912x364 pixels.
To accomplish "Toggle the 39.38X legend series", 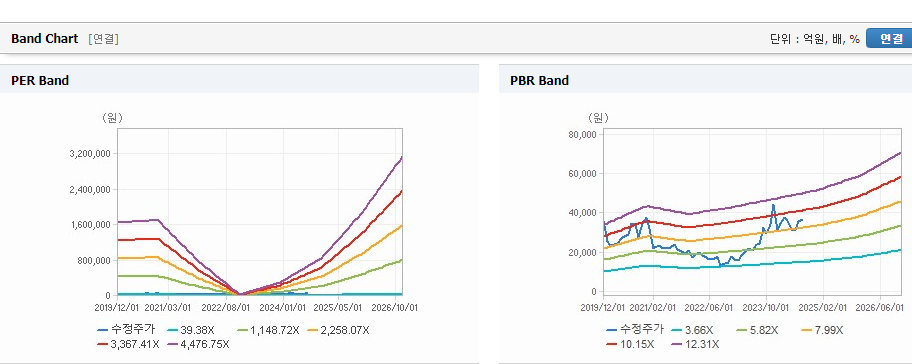I will pos(190,330).
